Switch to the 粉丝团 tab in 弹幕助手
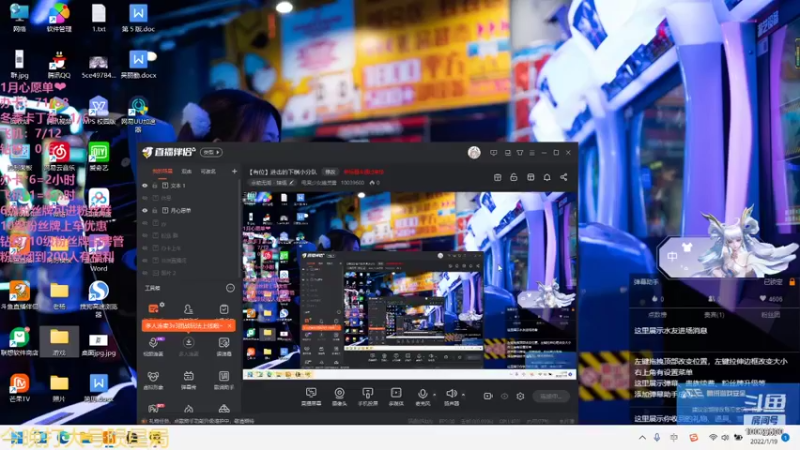The height and width of the screenshot is (450, 800). tap(770, 315)
